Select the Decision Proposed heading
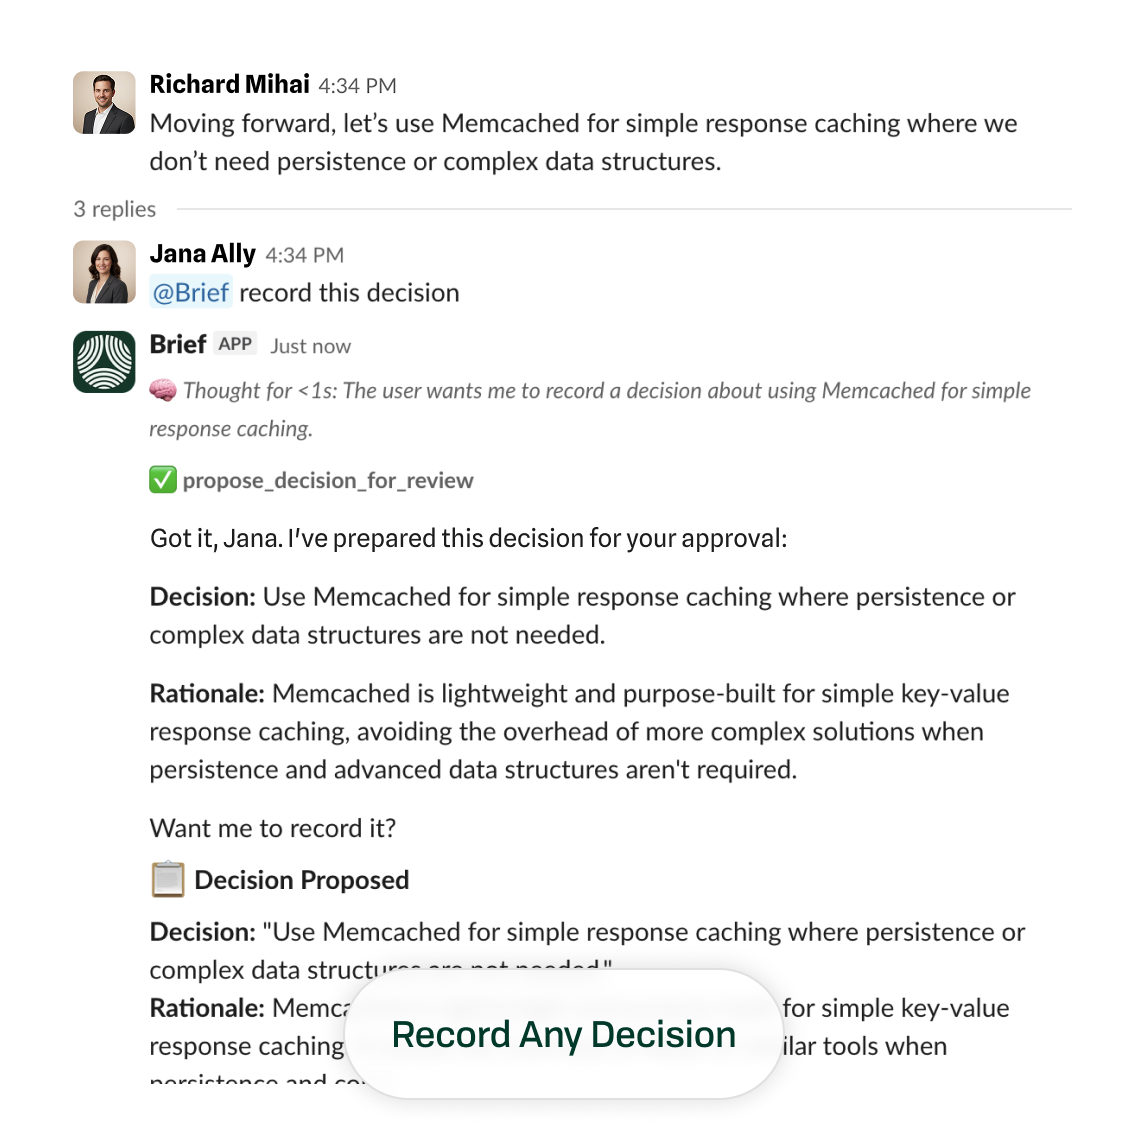This screenshot has width=1128, height=1128. (x=303, y=880)
